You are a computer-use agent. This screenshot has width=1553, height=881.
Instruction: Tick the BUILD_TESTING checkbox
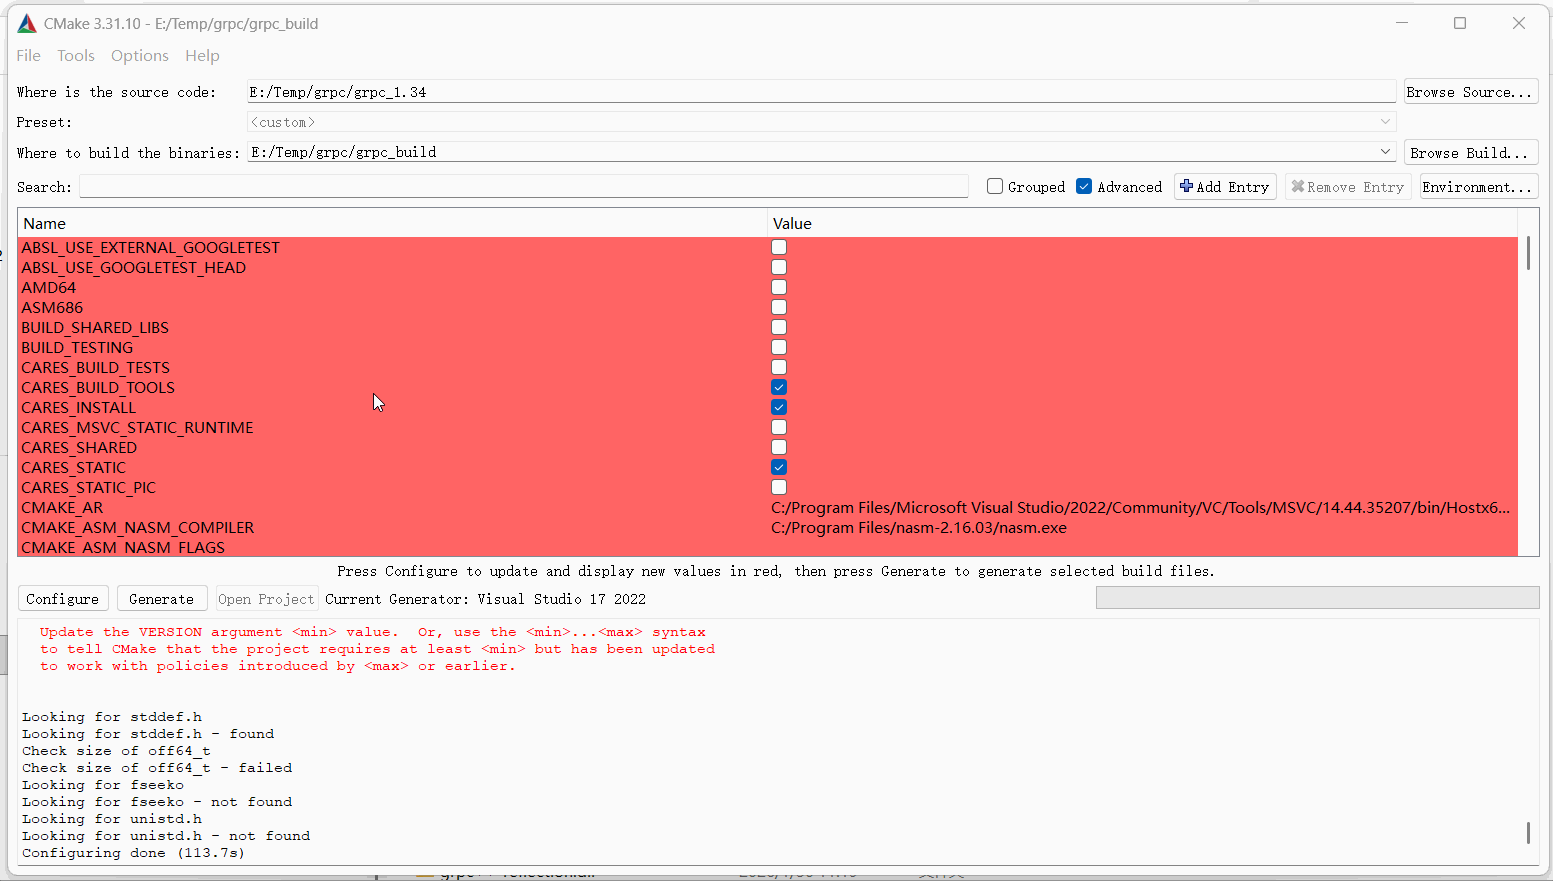pos(779,347)
